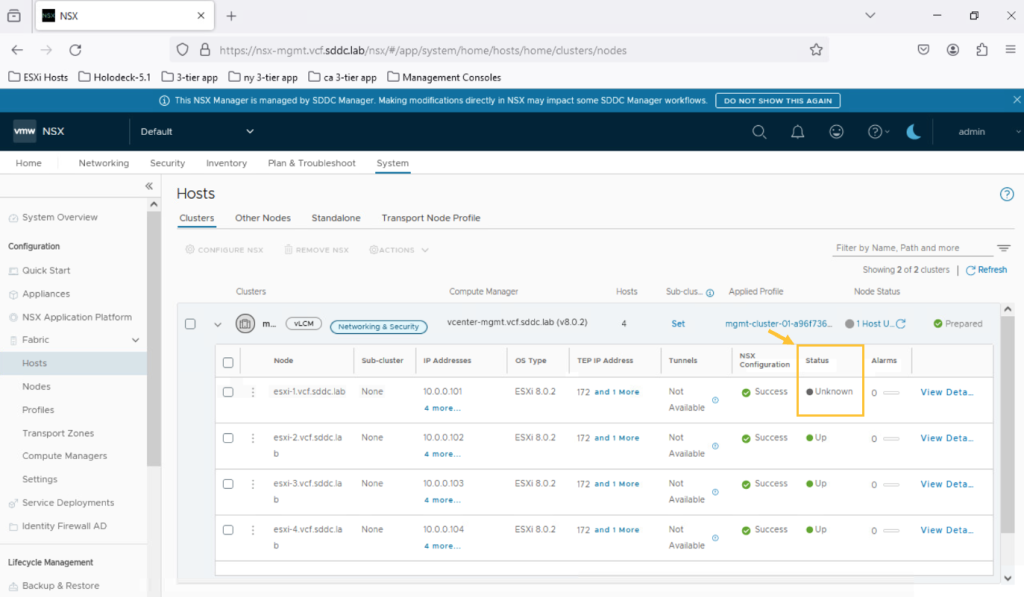
Task: Open the Hosts page help circle icon
Action: pyautogui.click(x=1006, y=194)
